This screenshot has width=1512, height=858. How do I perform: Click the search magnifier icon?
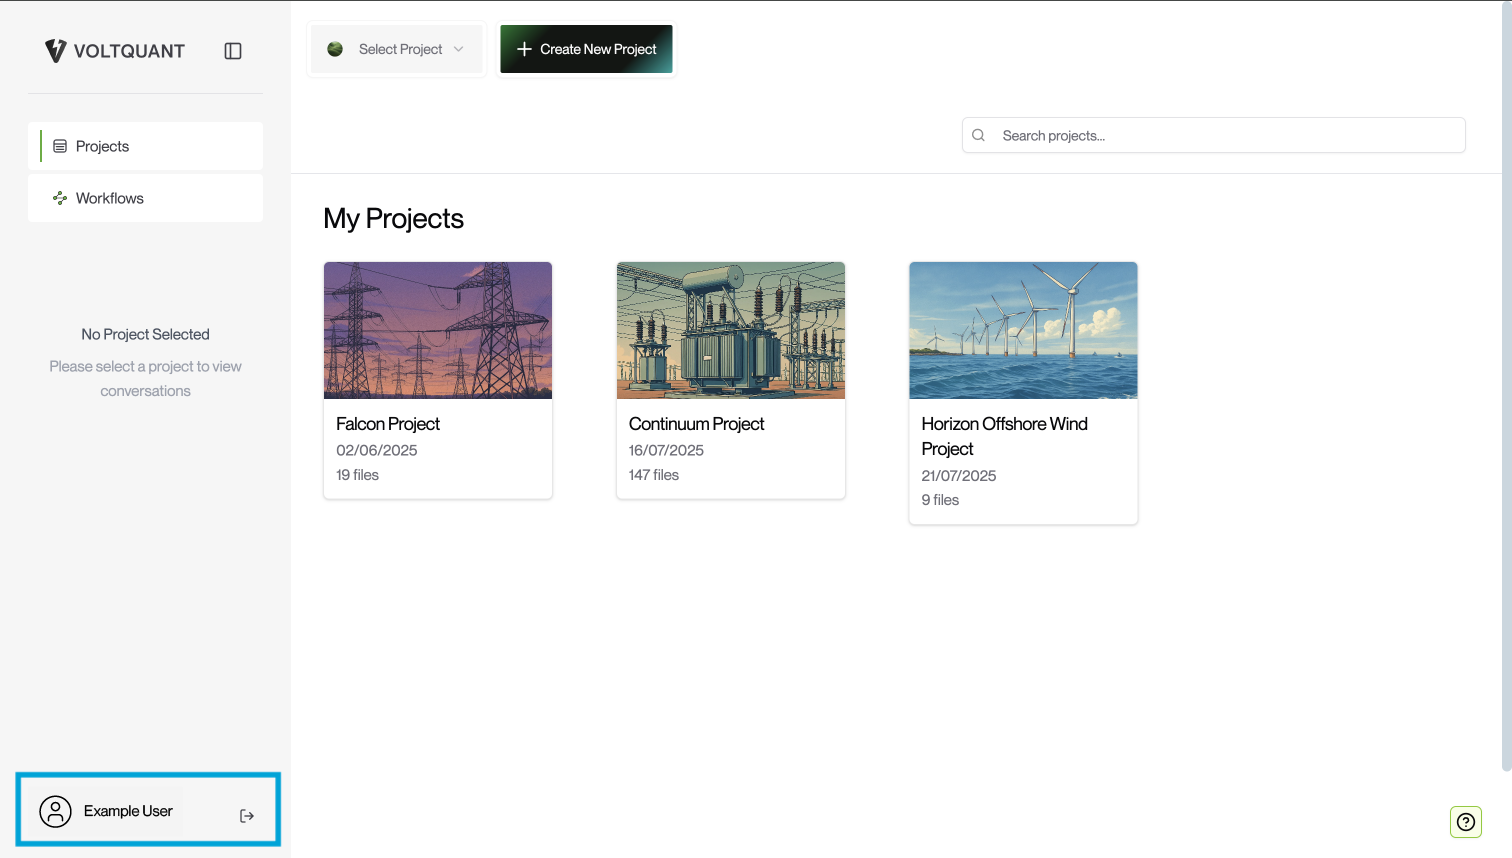pyautogui.click(x=979, y=136)
